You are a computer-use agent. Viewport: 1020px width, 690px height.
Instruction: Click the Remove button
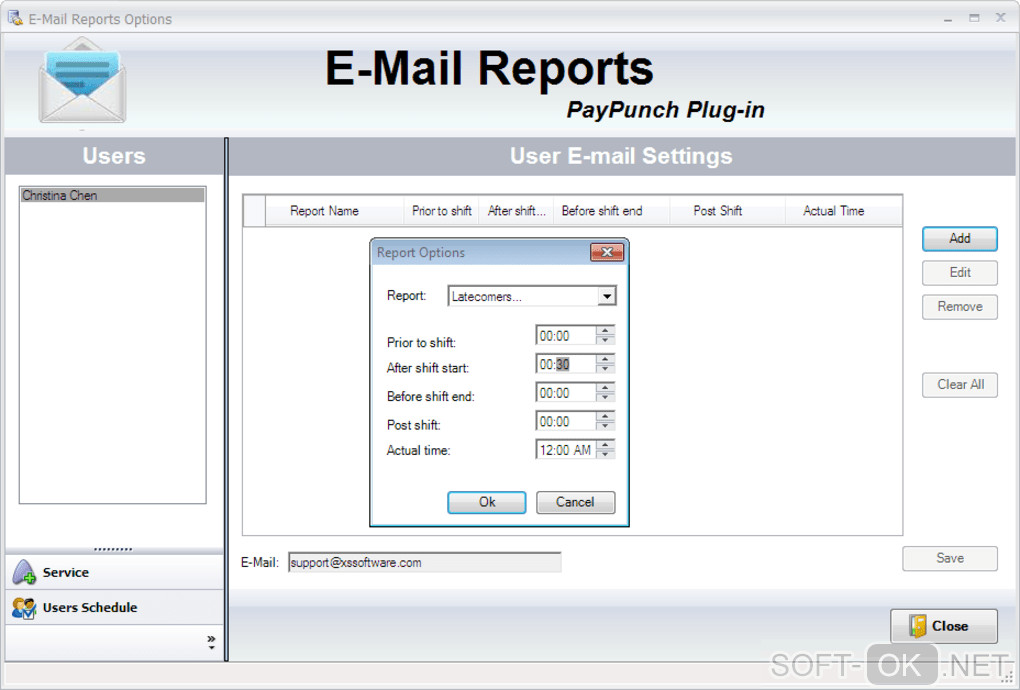point(960,306)
